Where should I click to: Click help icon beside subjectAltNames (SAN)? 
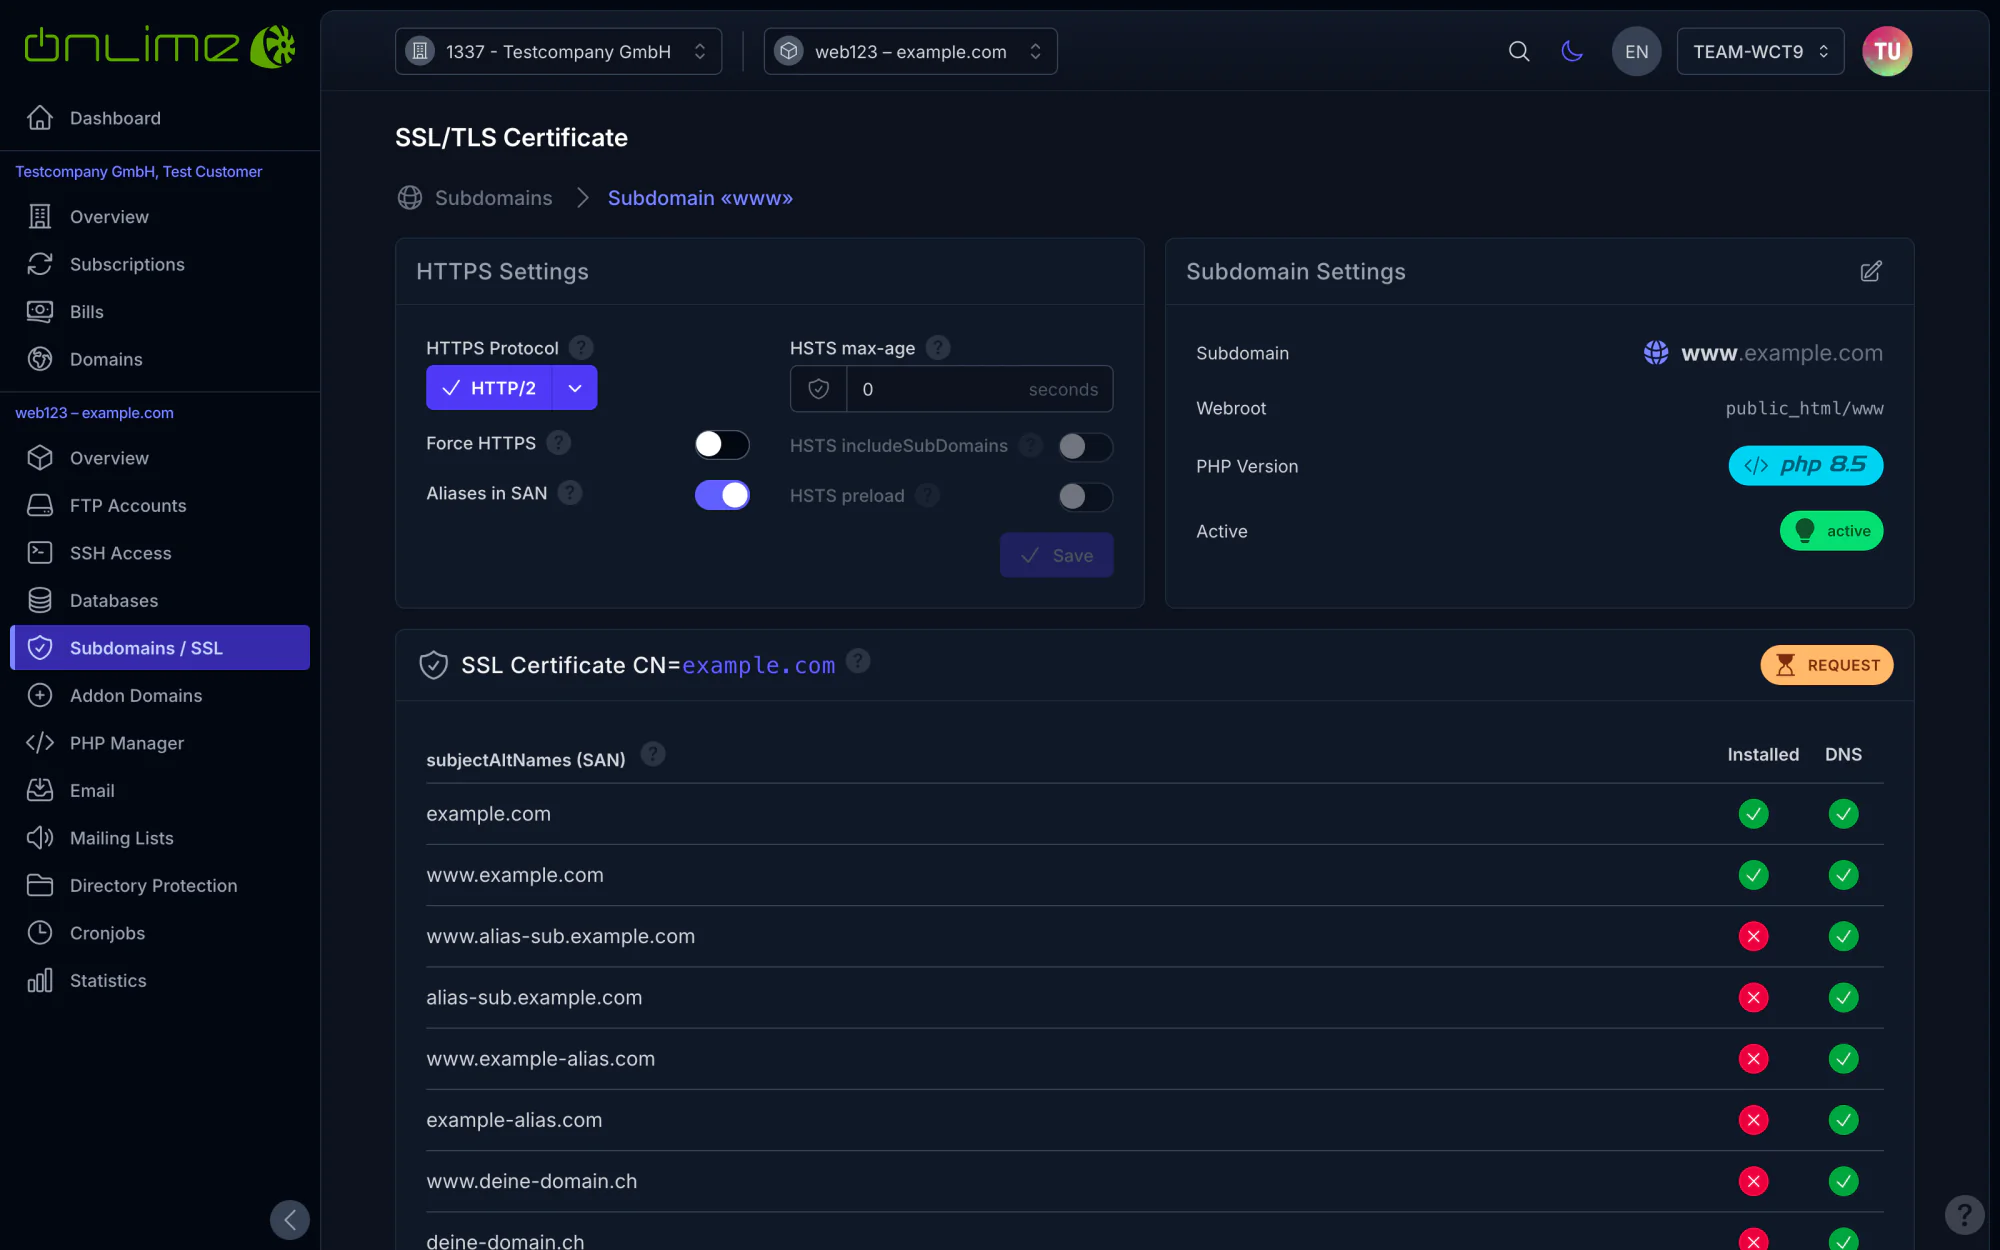pyautogui.click(x=653, y=754)
